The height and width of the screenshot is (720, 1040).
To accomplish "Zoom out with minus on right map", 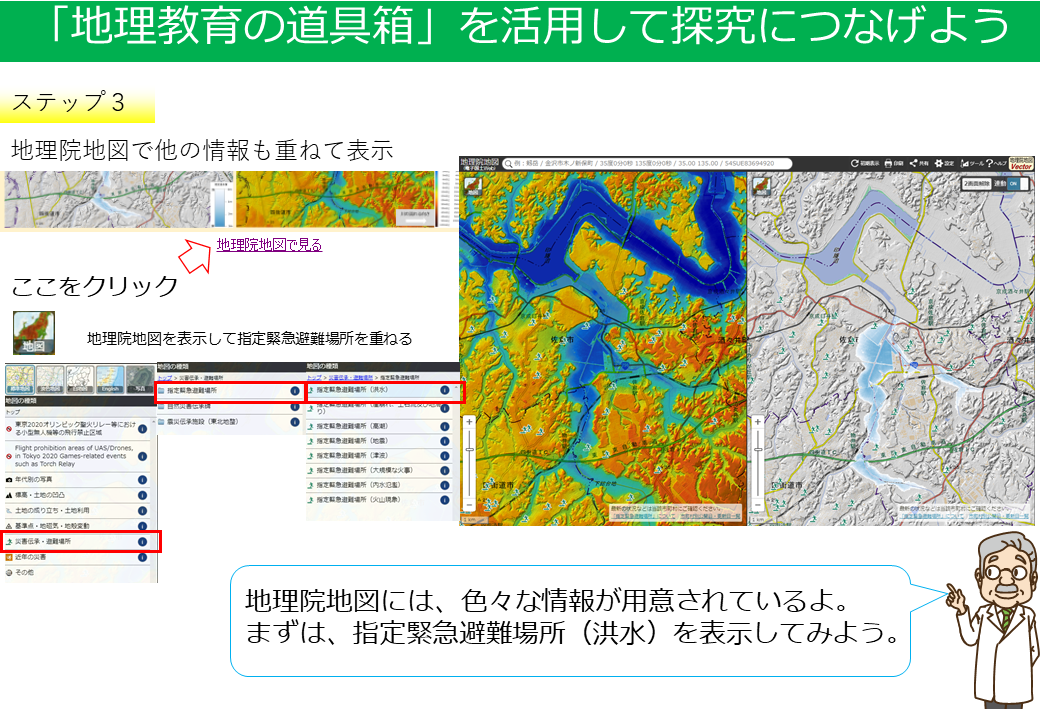I will (757, 505).
